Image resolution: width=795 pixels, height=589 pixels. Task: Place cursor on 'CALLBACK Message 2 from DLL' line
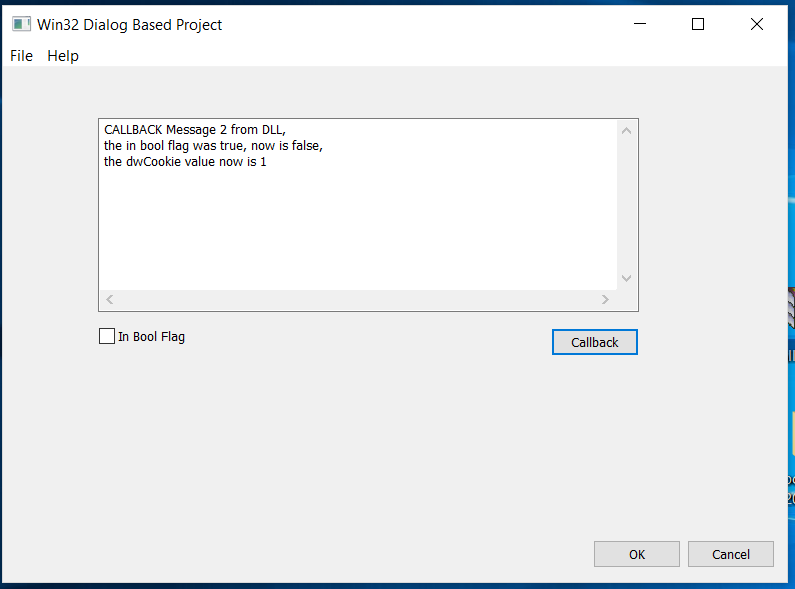pyautogui.click(x=195, y=130)
